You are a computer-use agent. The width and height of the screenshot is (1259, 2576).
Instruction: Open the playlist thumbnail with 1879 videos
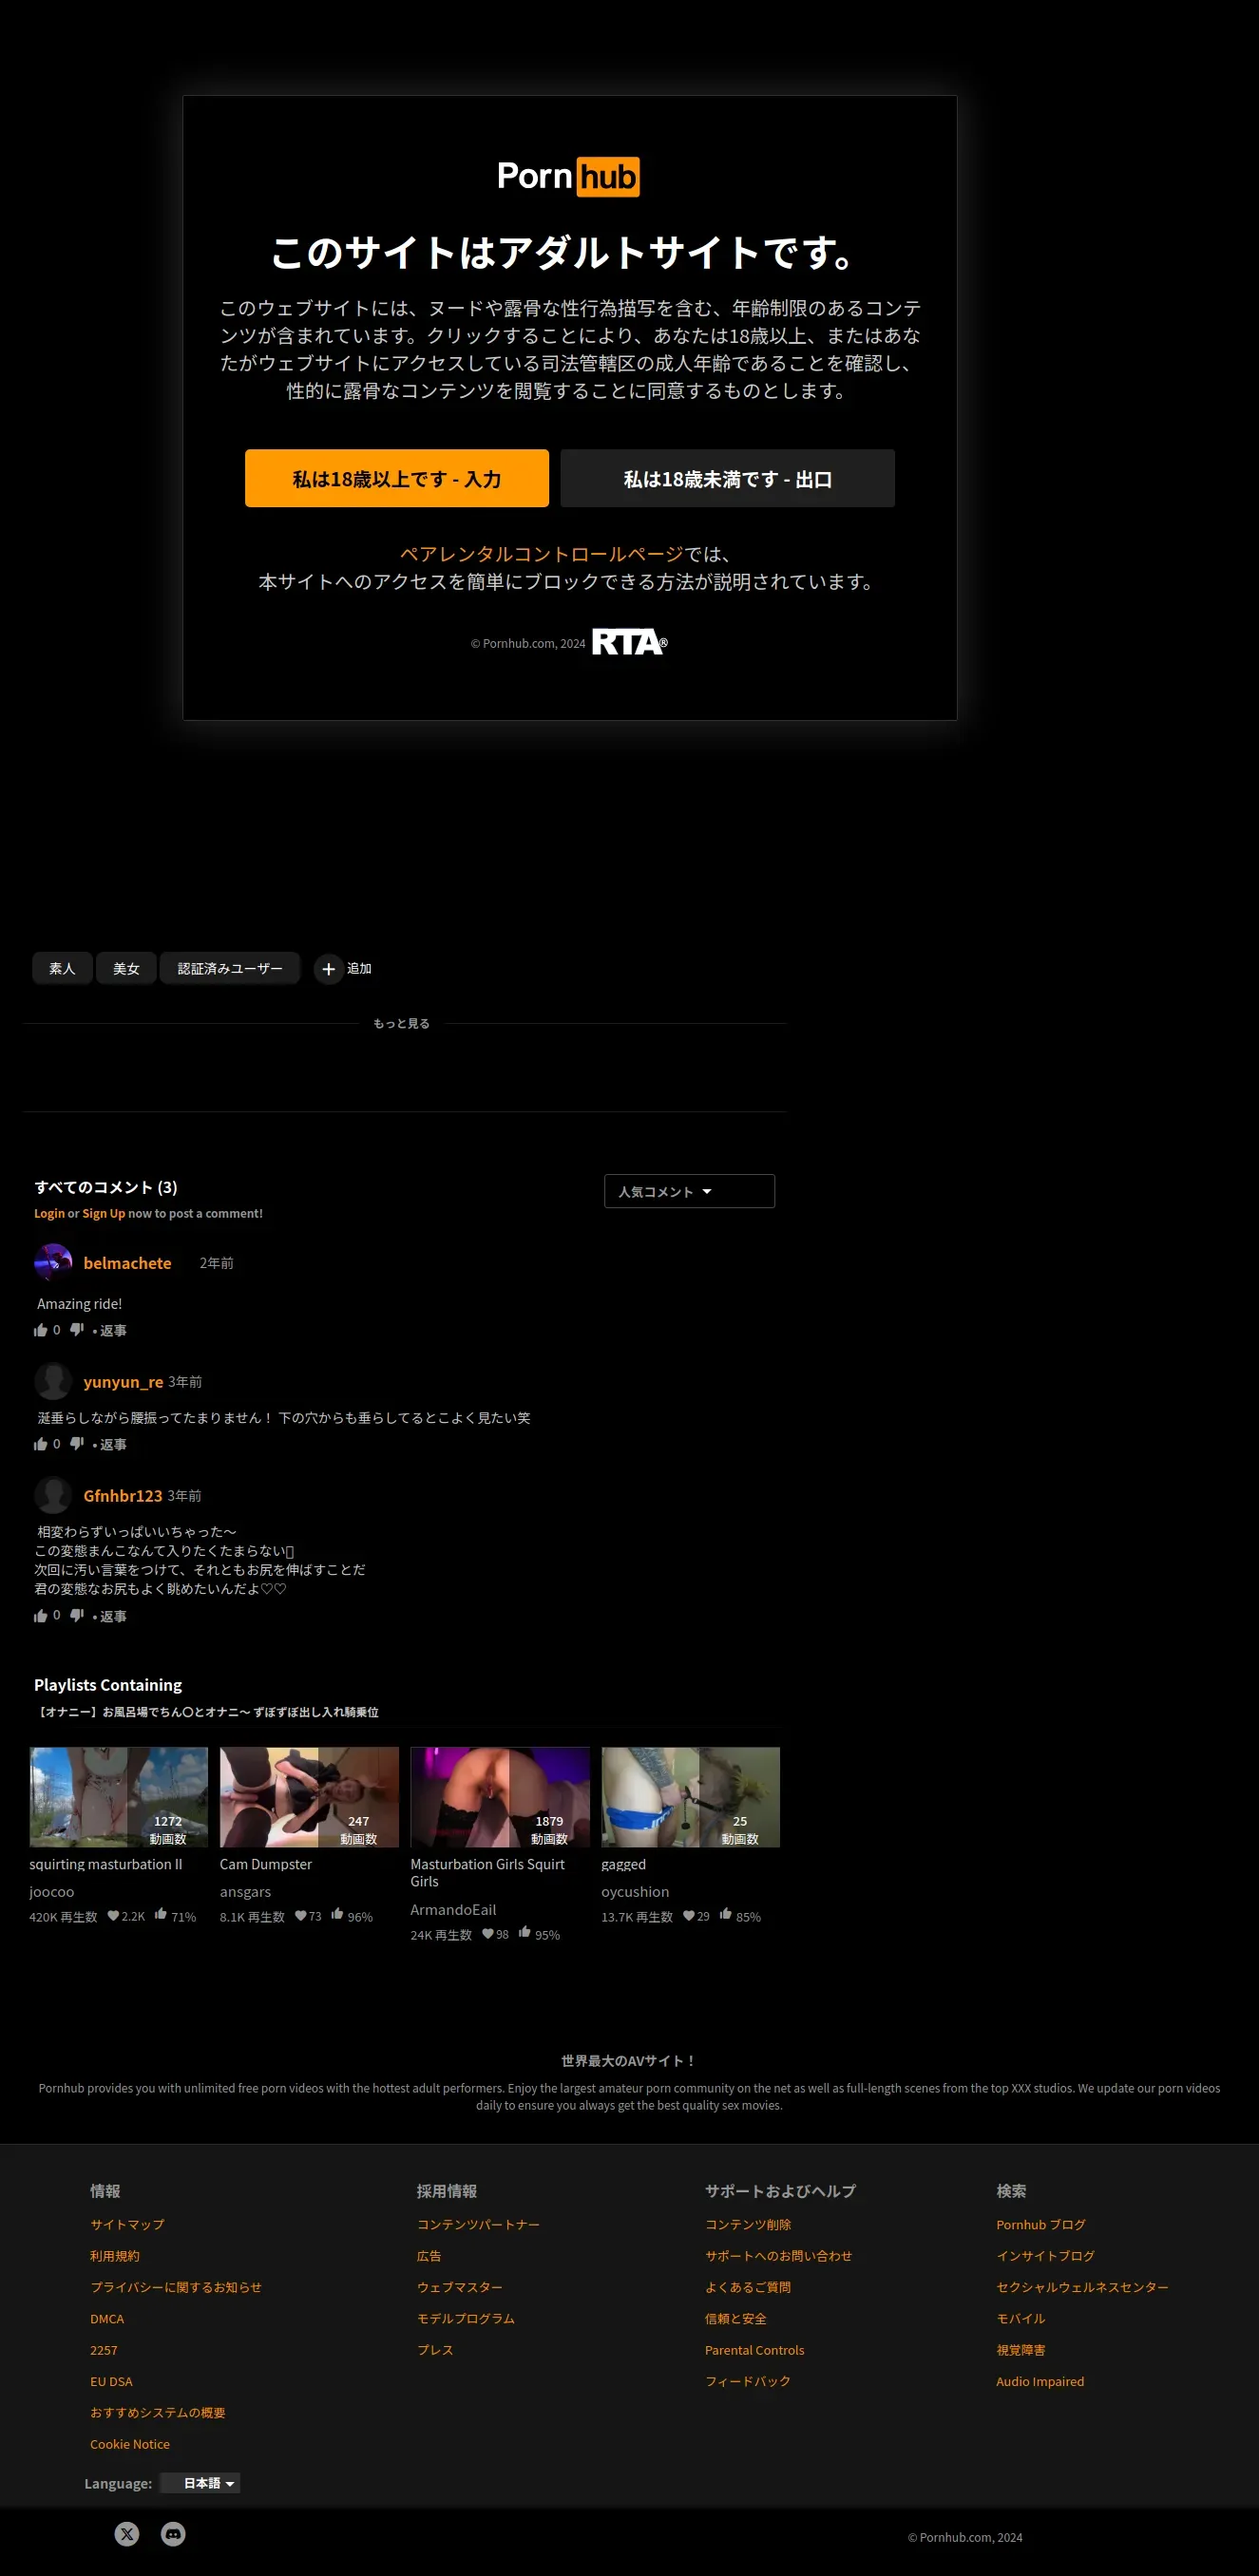point(500,1797)
